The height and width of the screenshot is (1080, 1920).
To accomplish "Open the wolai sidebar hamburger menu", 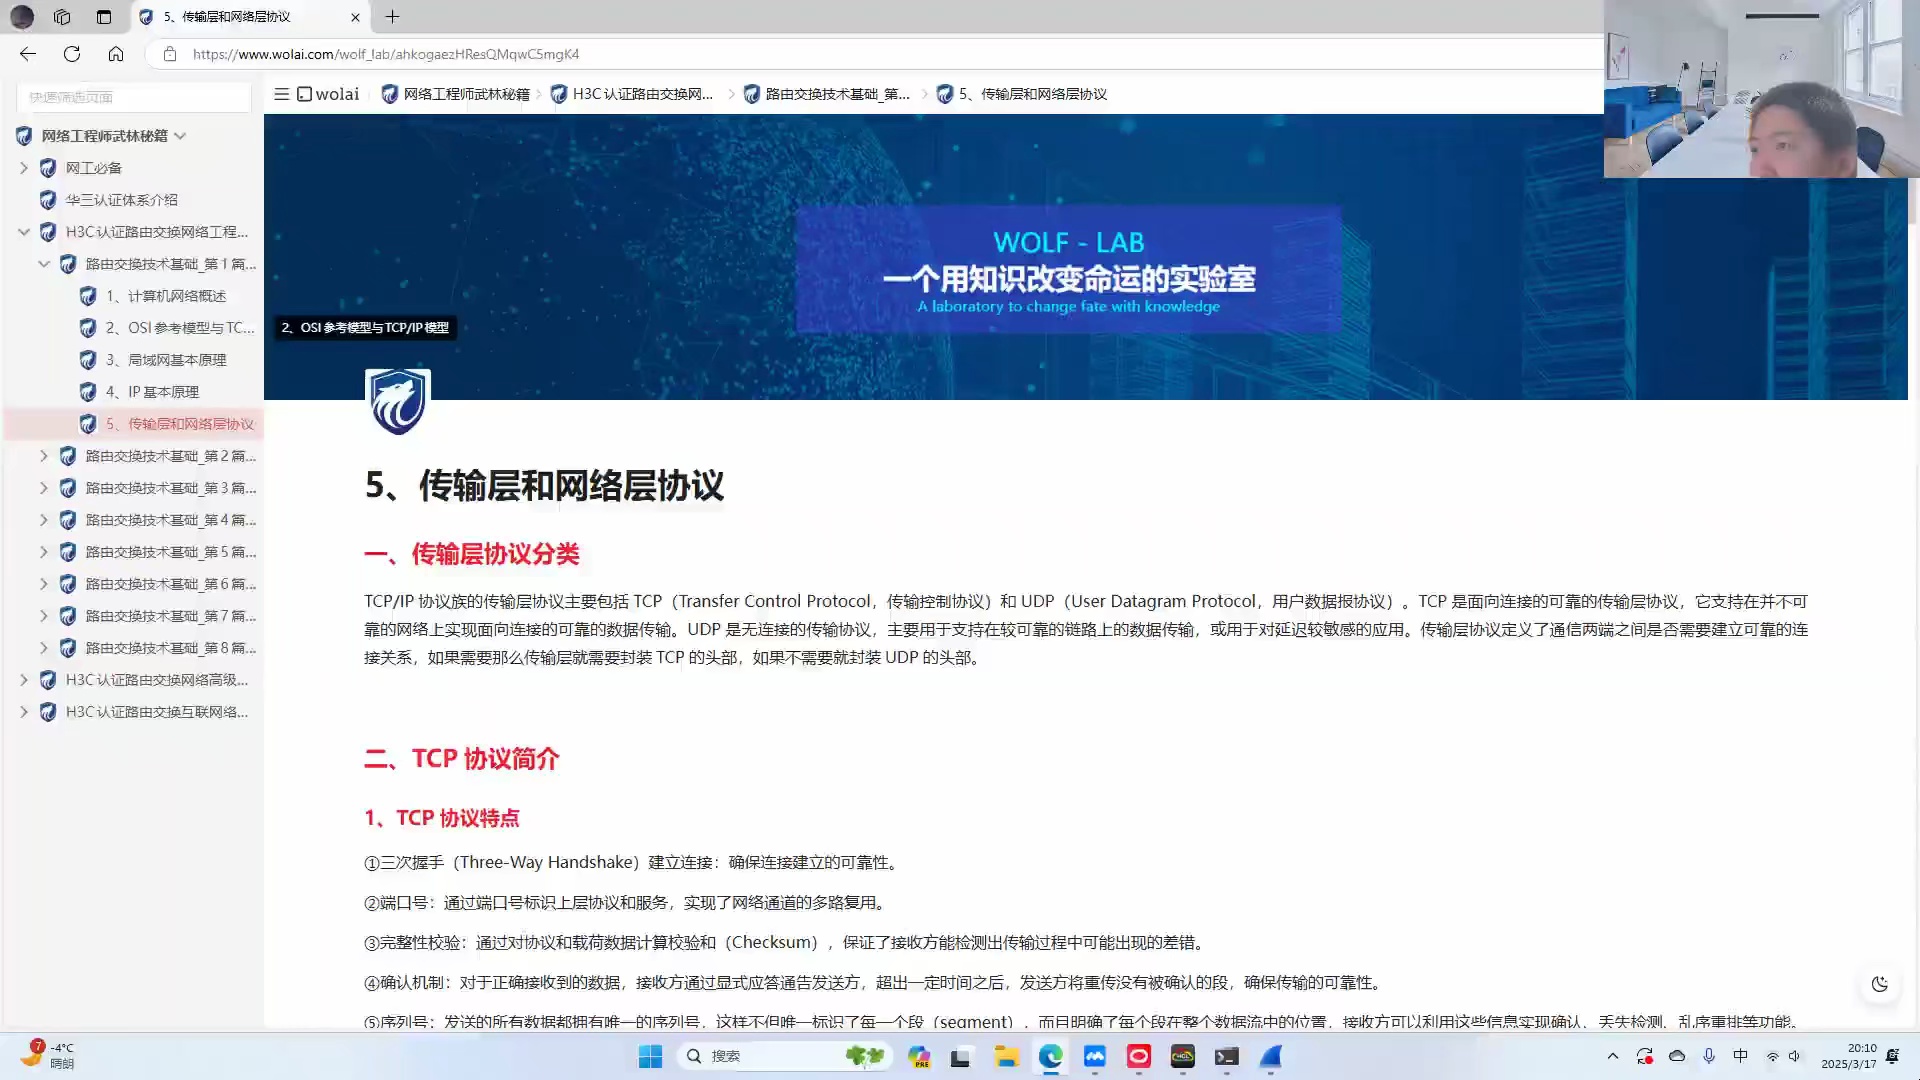I will pos(281,93).
